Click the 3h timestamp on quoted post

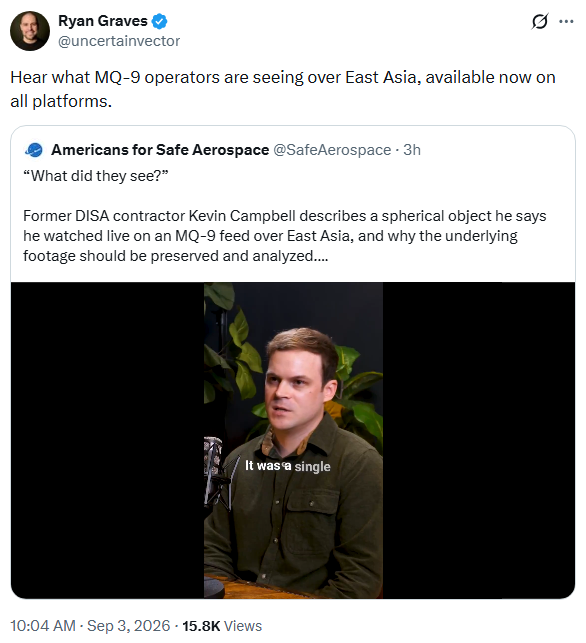412,150
